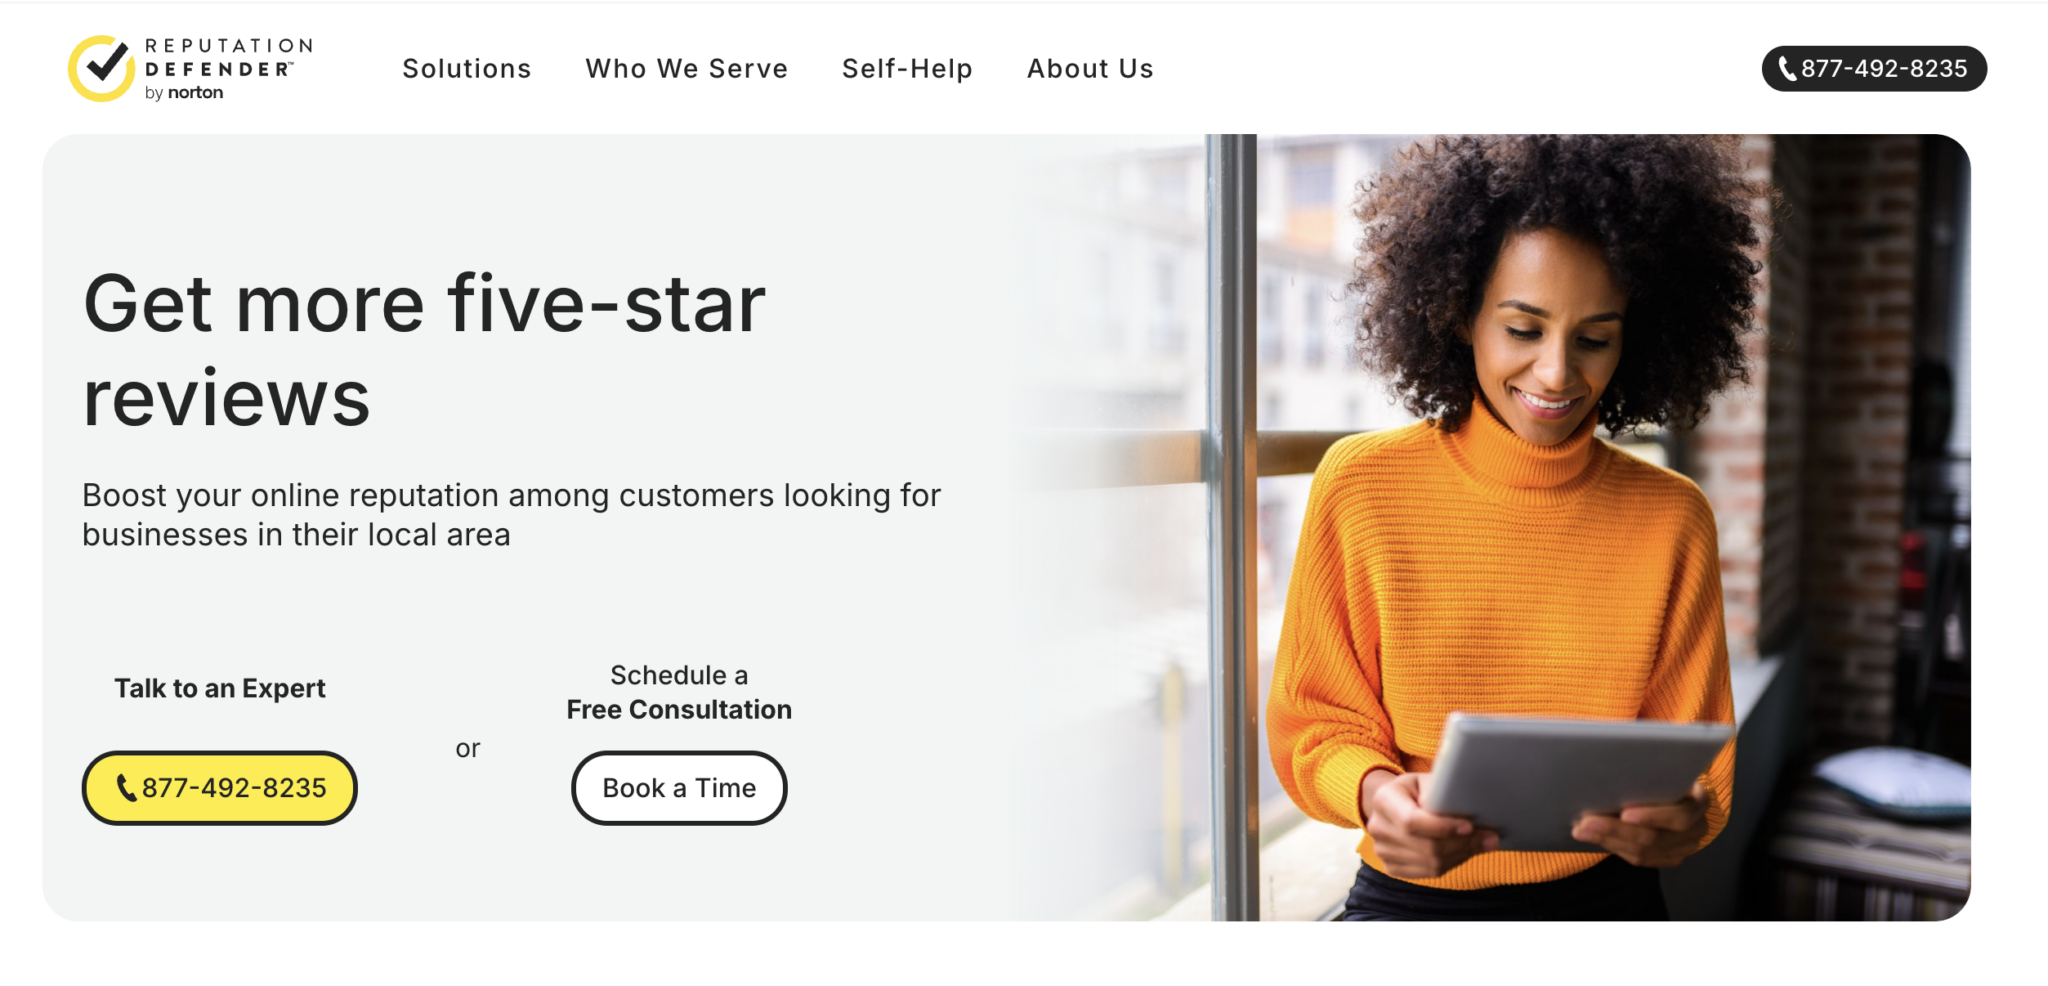2048x986 pixels.
Task: Click the 'Get more five-star reviews' headline
Action: coord(424,350)
